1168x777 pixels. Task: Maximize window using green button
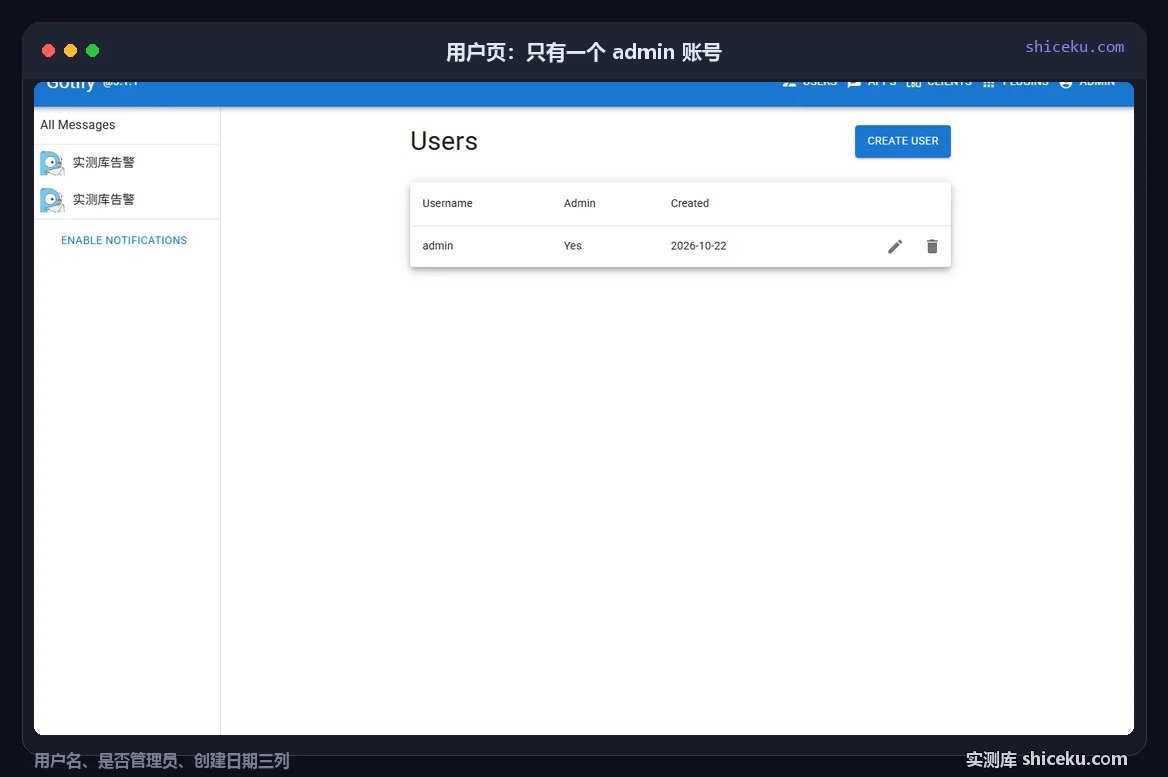pyautogui.click(x=92, y=51)
